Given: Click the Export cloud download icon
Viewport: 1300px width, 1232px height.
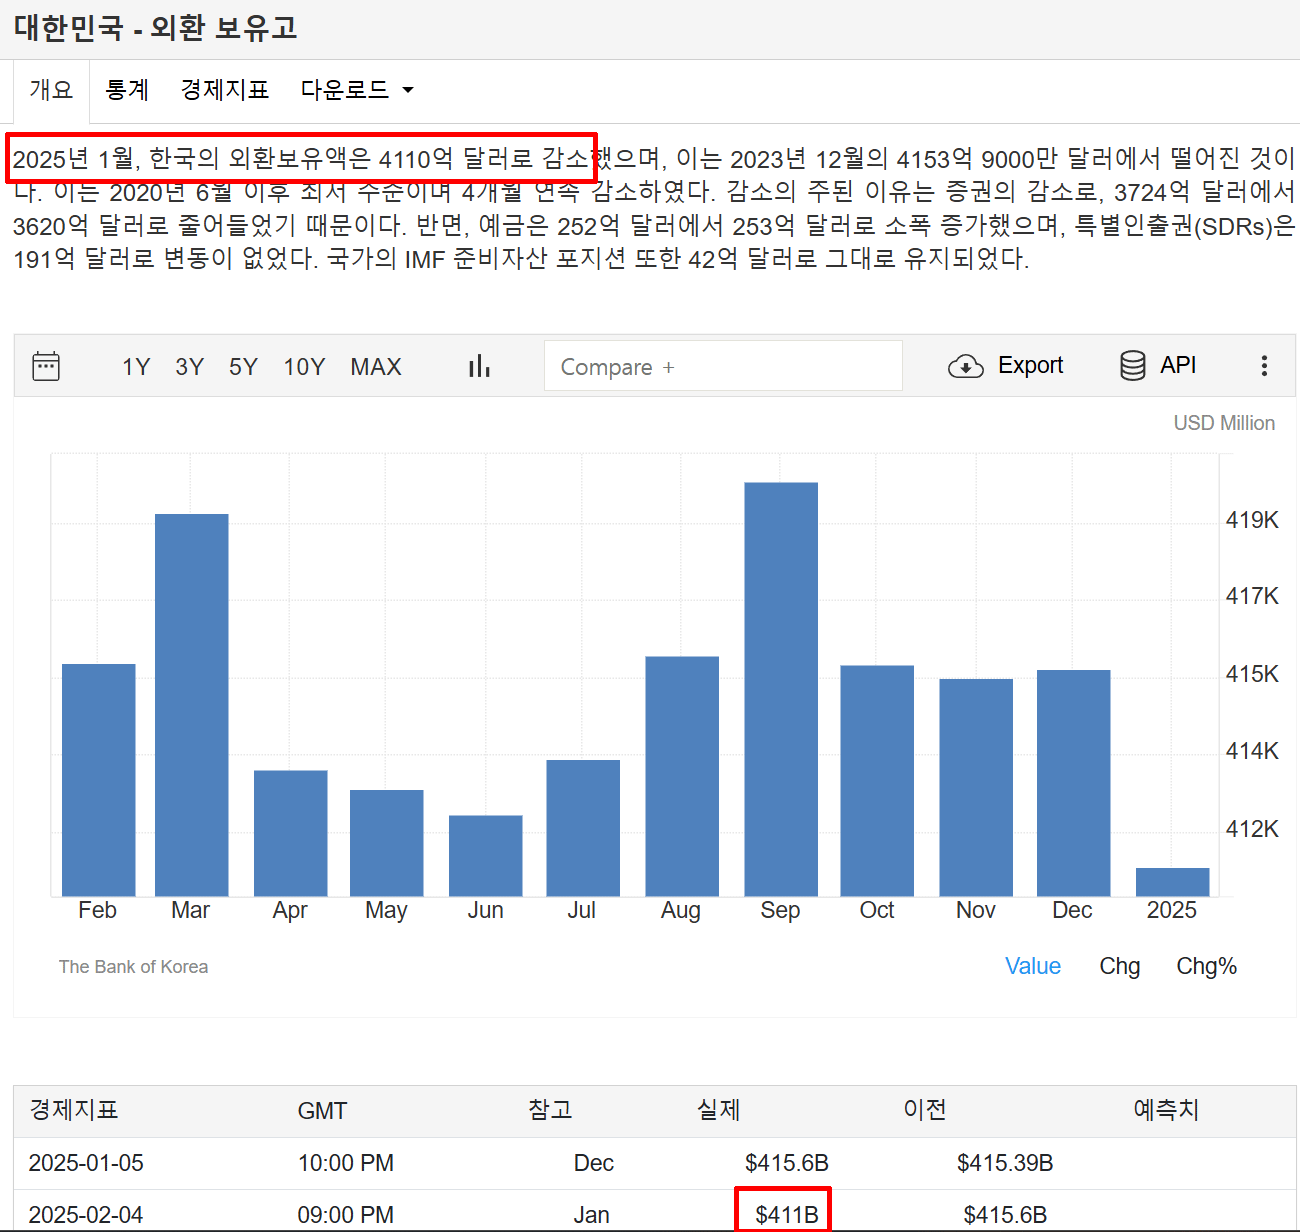Looking at the screenshot, I should click(965, 366).
